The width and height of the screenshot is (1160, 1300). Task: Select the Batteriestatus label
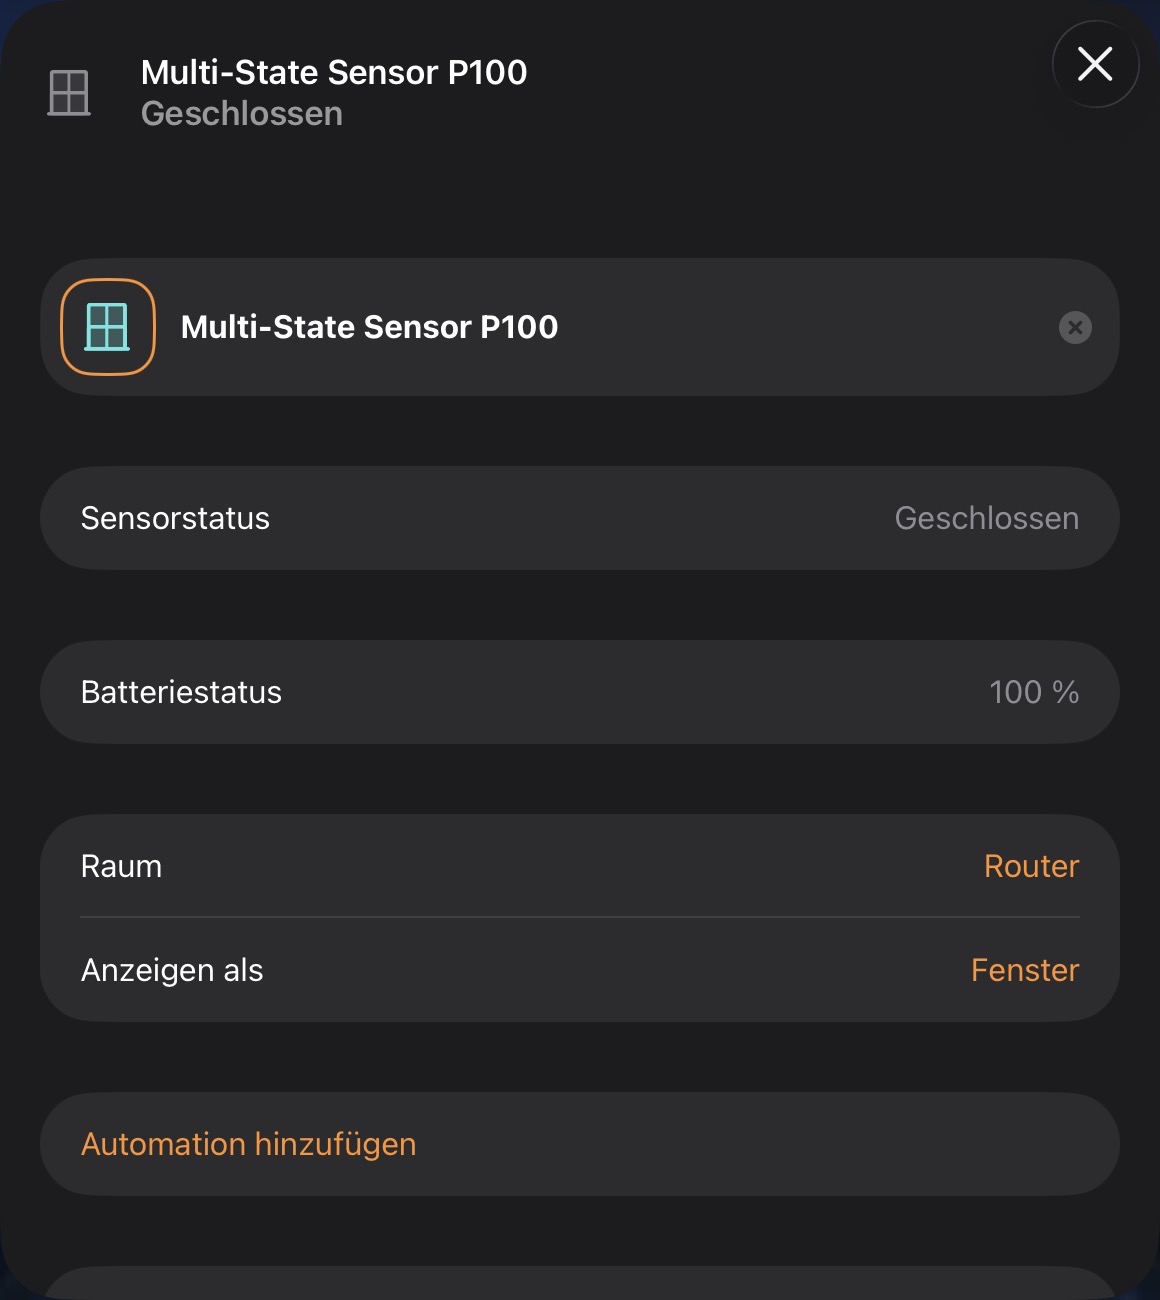coord(181,692)
